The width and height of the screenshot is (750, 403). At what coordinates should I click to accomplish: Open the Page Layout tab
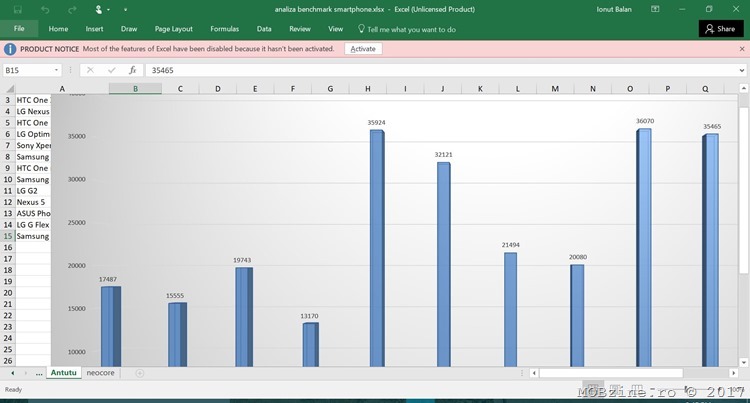174,29
